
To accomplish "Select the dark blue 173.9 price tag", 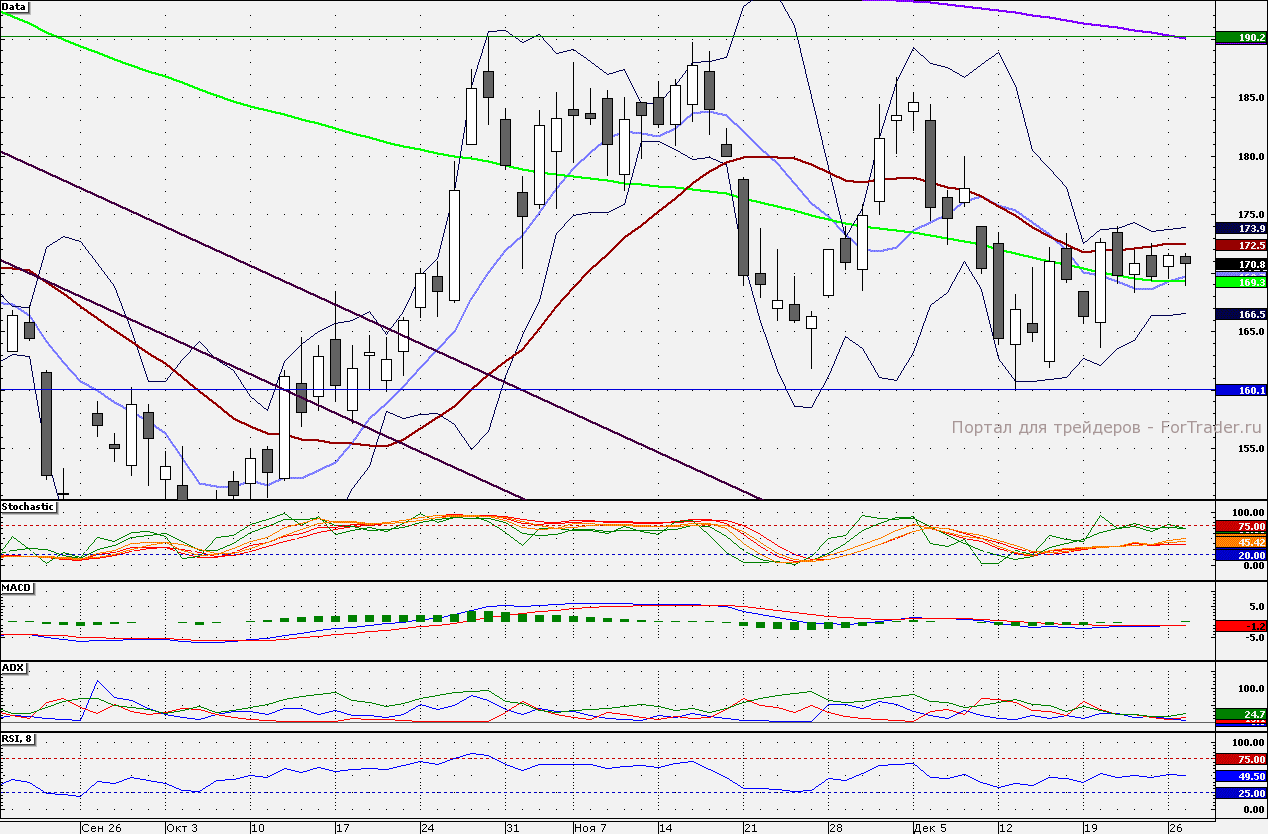I will pos(1238,229).
